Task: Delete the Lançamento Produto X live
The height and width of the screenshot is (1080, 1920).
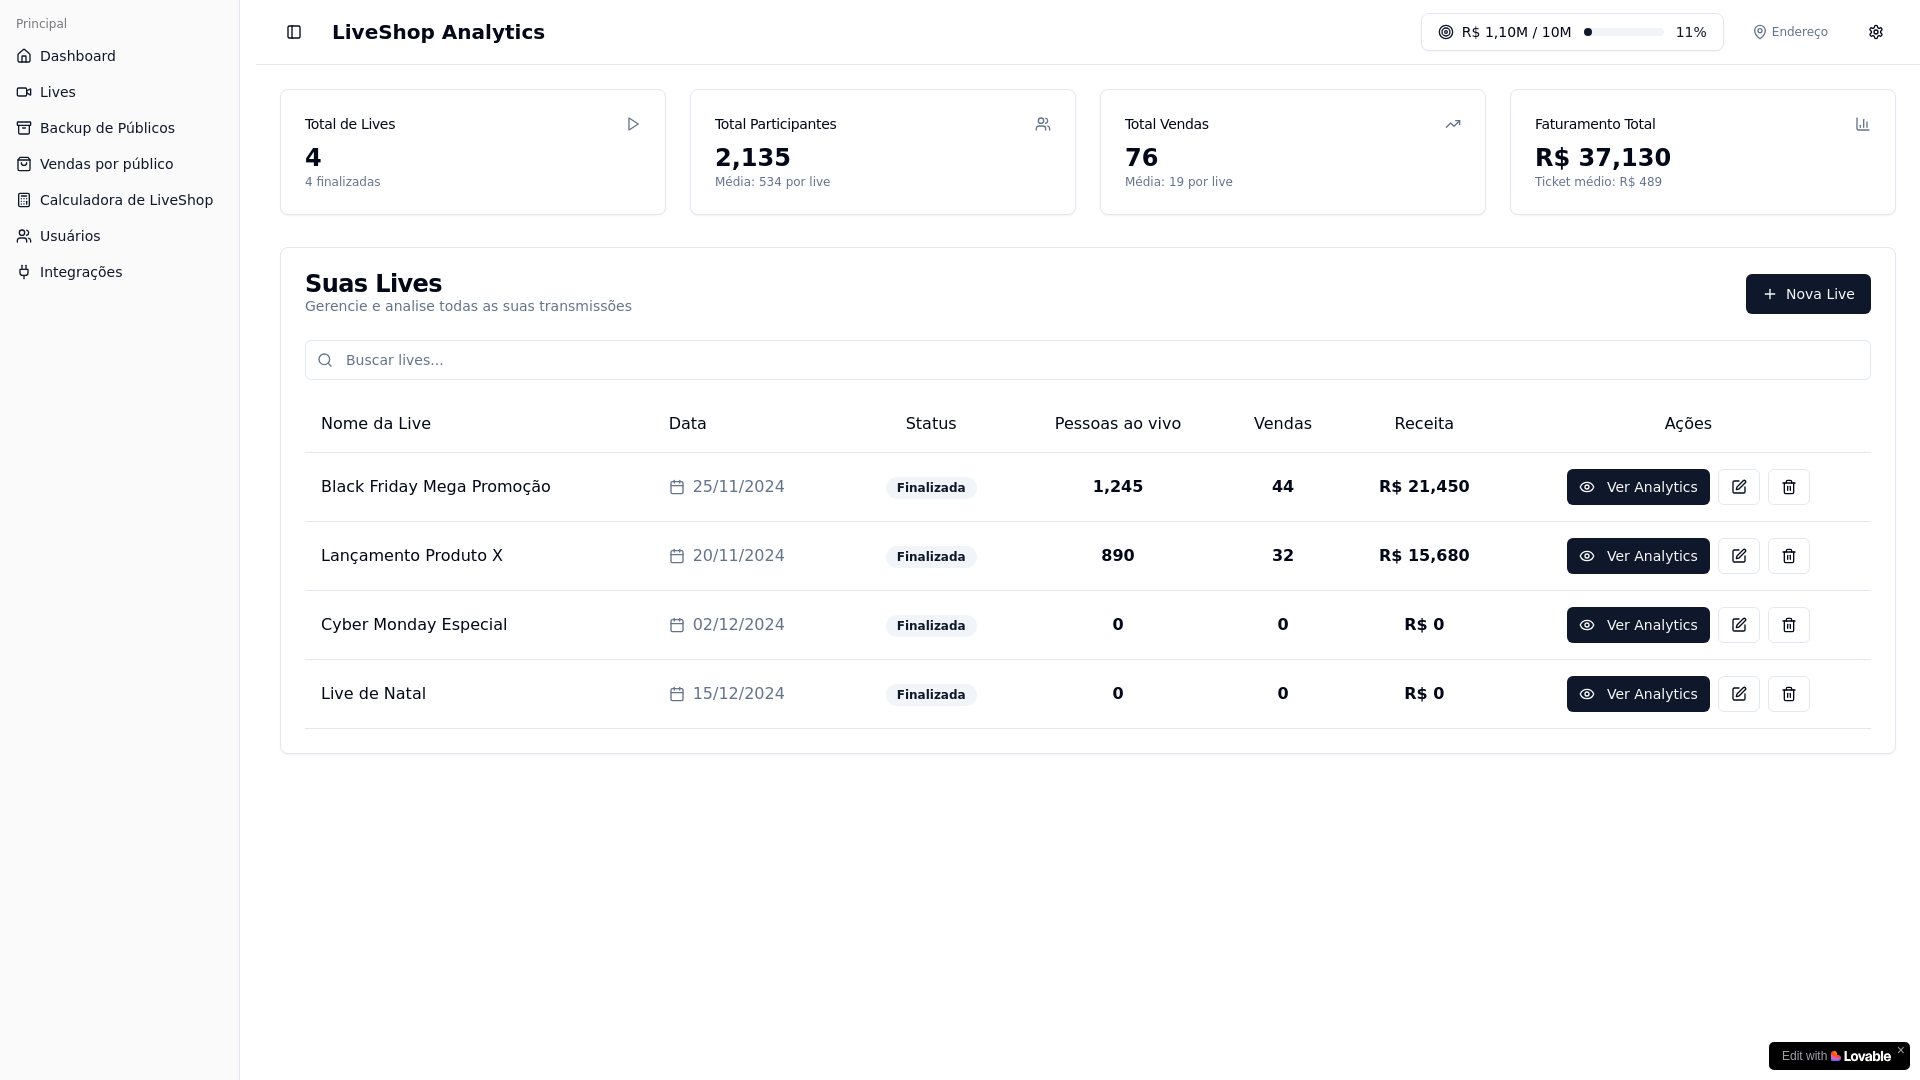Action: [x=1789, y=556]
